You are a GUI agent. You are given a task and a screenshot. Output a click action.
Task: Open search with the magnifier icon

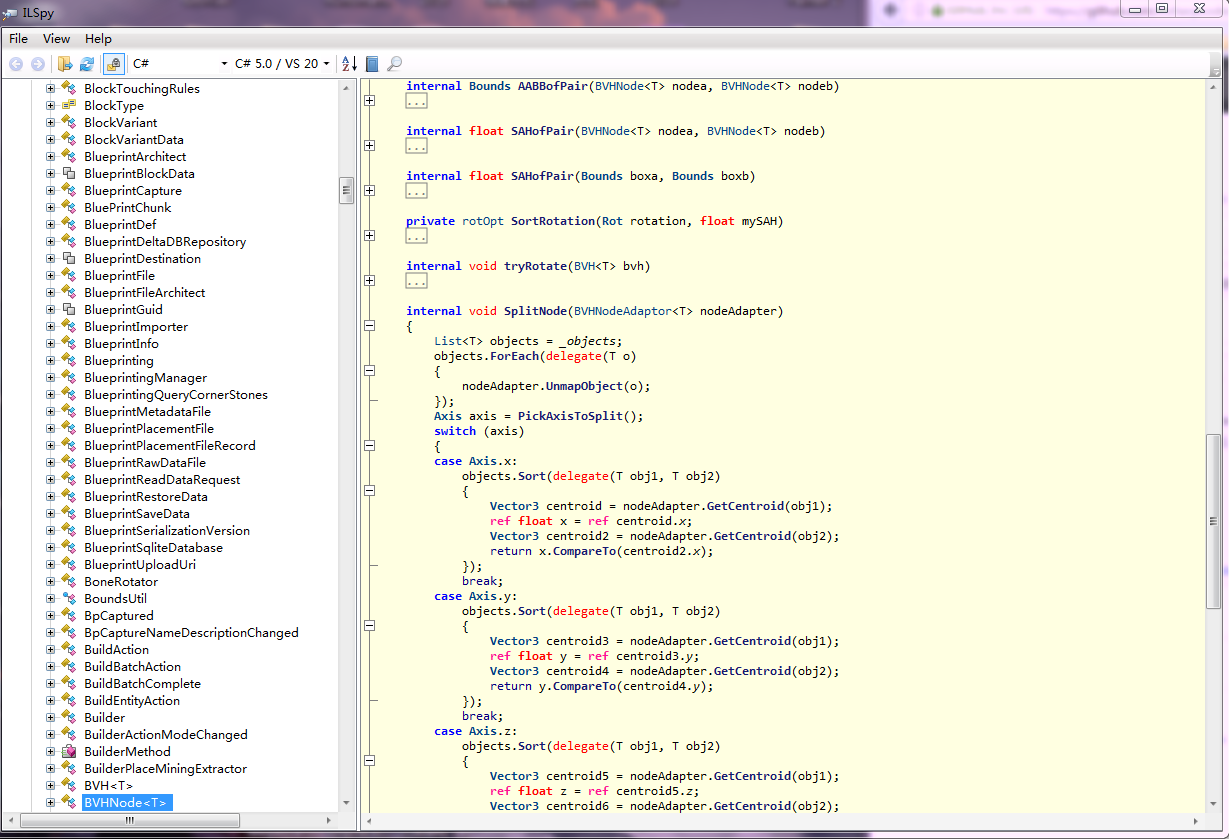(395, 64)
